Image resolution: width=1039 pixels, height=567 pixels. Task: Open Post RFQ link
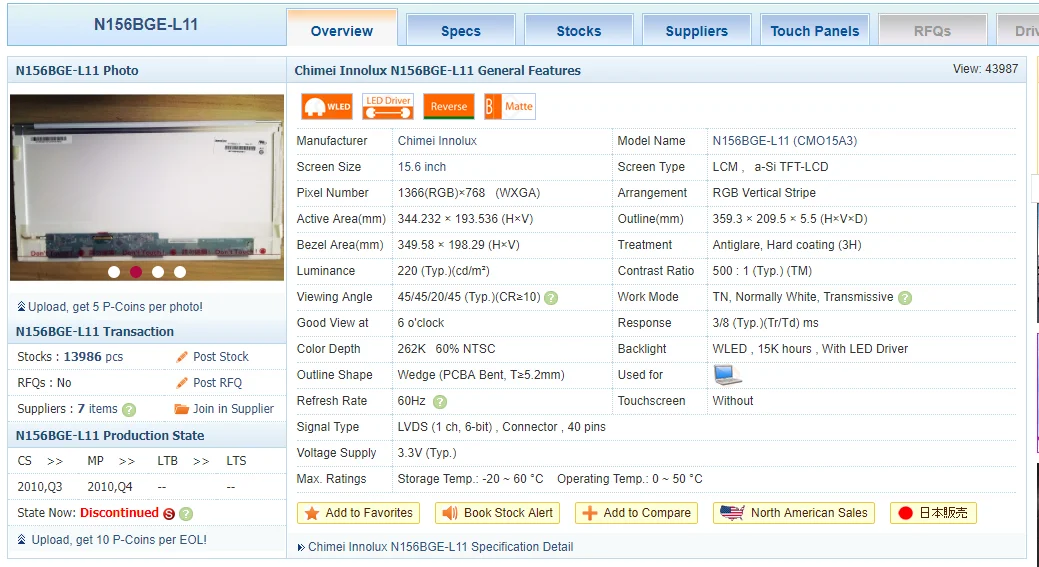click(x=217, y=383)
